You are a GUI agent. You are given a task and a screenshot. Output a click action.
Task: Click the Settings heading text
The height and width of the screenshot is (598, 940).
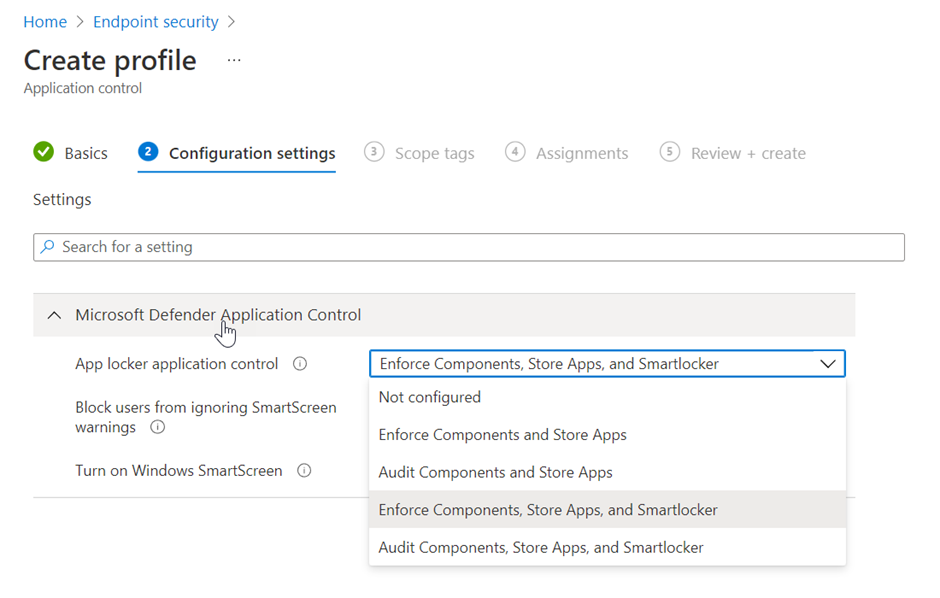coord(62,200)
